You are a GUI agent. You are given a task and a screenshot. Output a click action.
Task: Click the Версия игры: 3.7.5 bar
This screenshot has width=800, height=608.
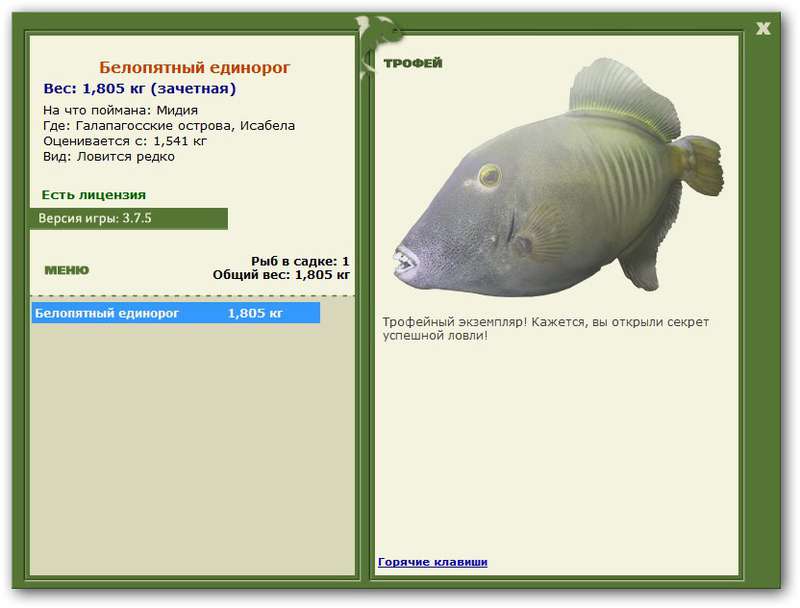(x=129, y=218)
